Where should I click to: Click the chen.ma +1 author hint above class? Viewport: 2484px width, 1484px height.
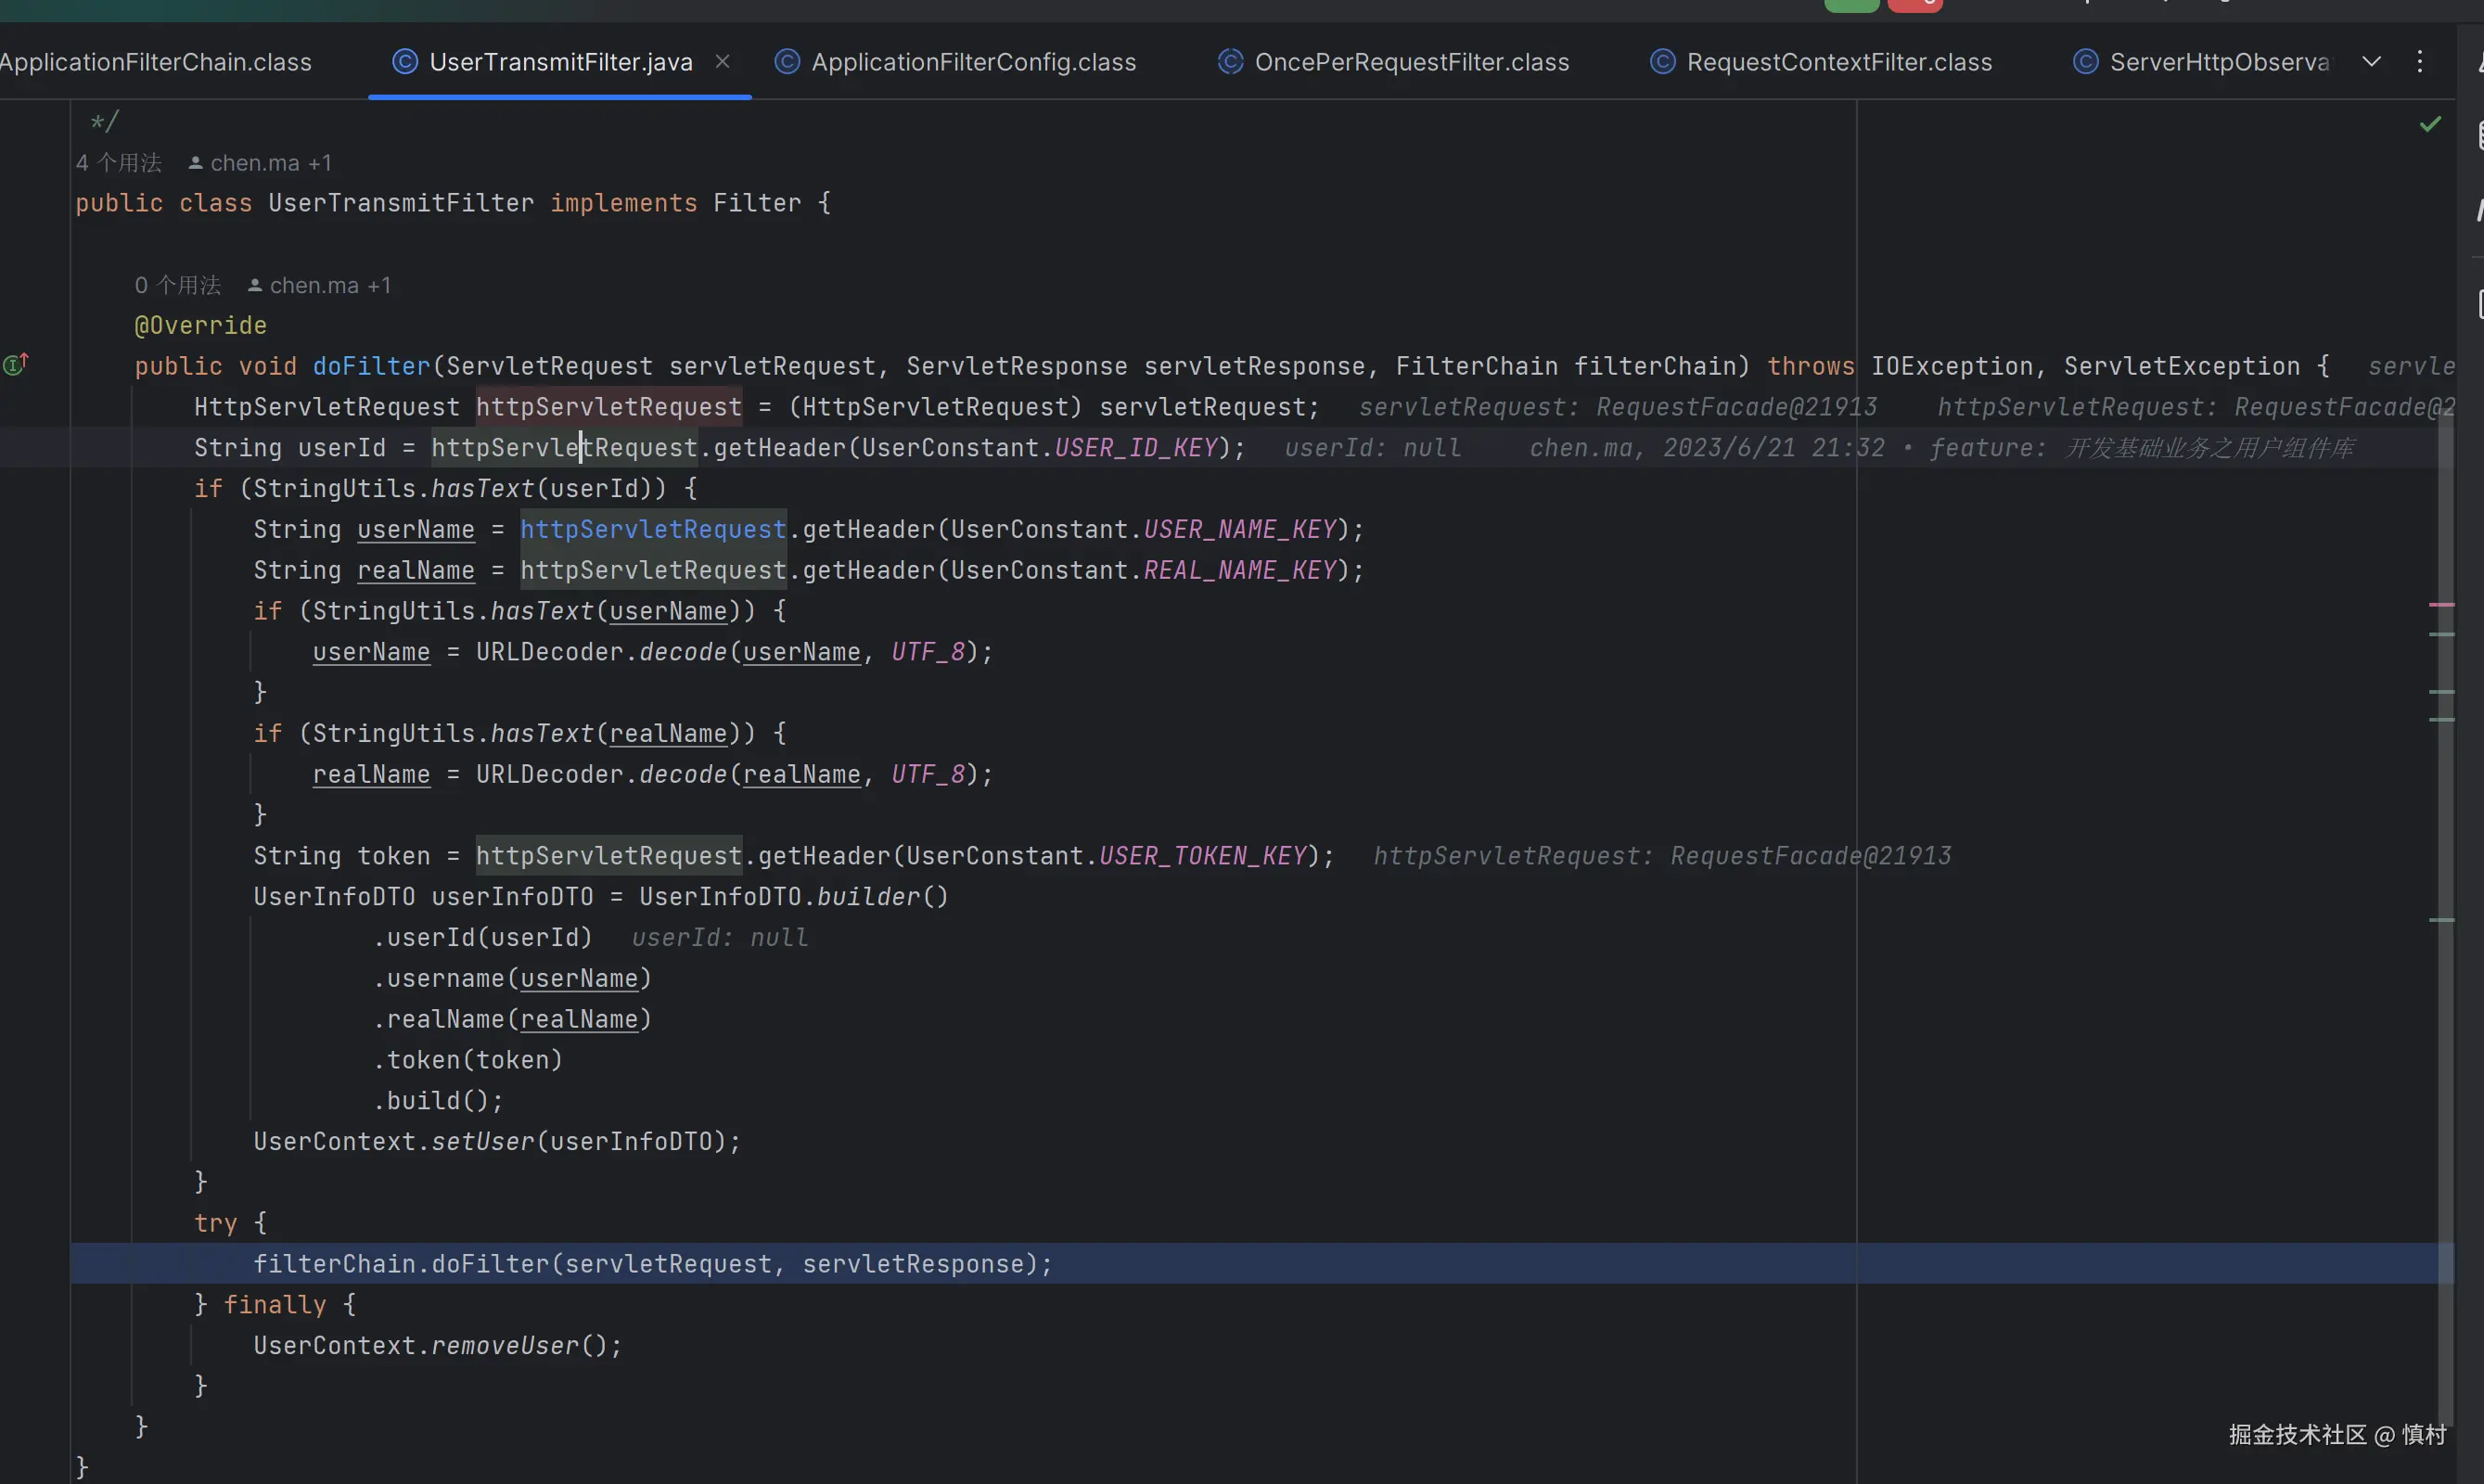(270, 163)
